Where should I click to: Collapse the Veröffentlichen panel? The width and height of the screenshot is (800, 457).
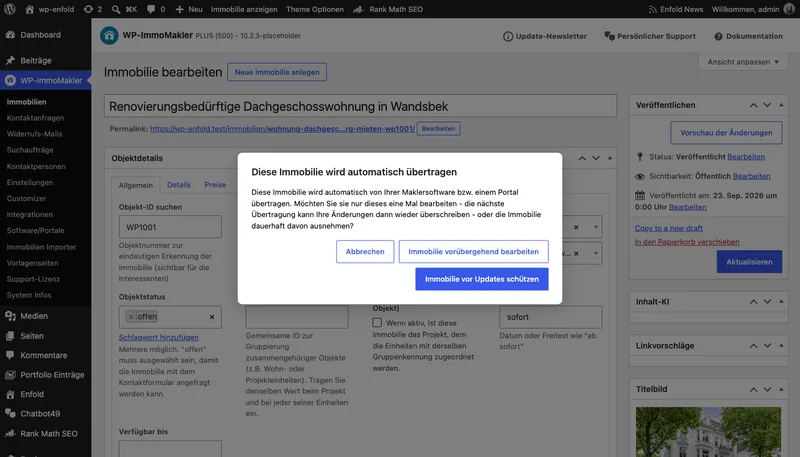point(781,105)
